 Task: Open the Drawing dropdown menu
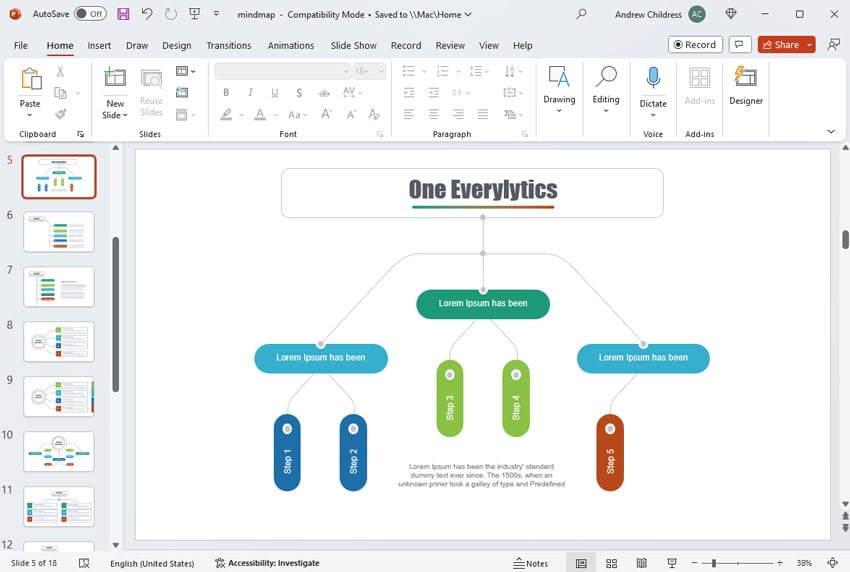[x=559, y=111]
